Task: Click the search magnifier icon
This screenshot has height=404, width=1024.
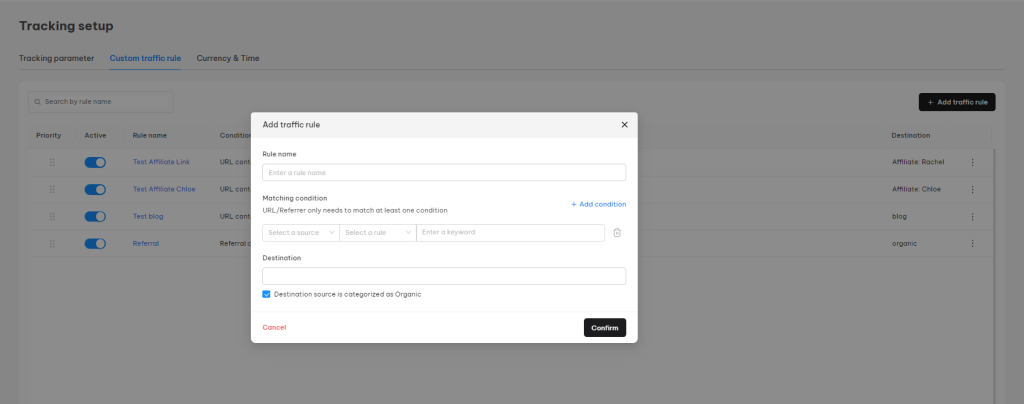Action: pyautogui.click(x=38, y=102)
